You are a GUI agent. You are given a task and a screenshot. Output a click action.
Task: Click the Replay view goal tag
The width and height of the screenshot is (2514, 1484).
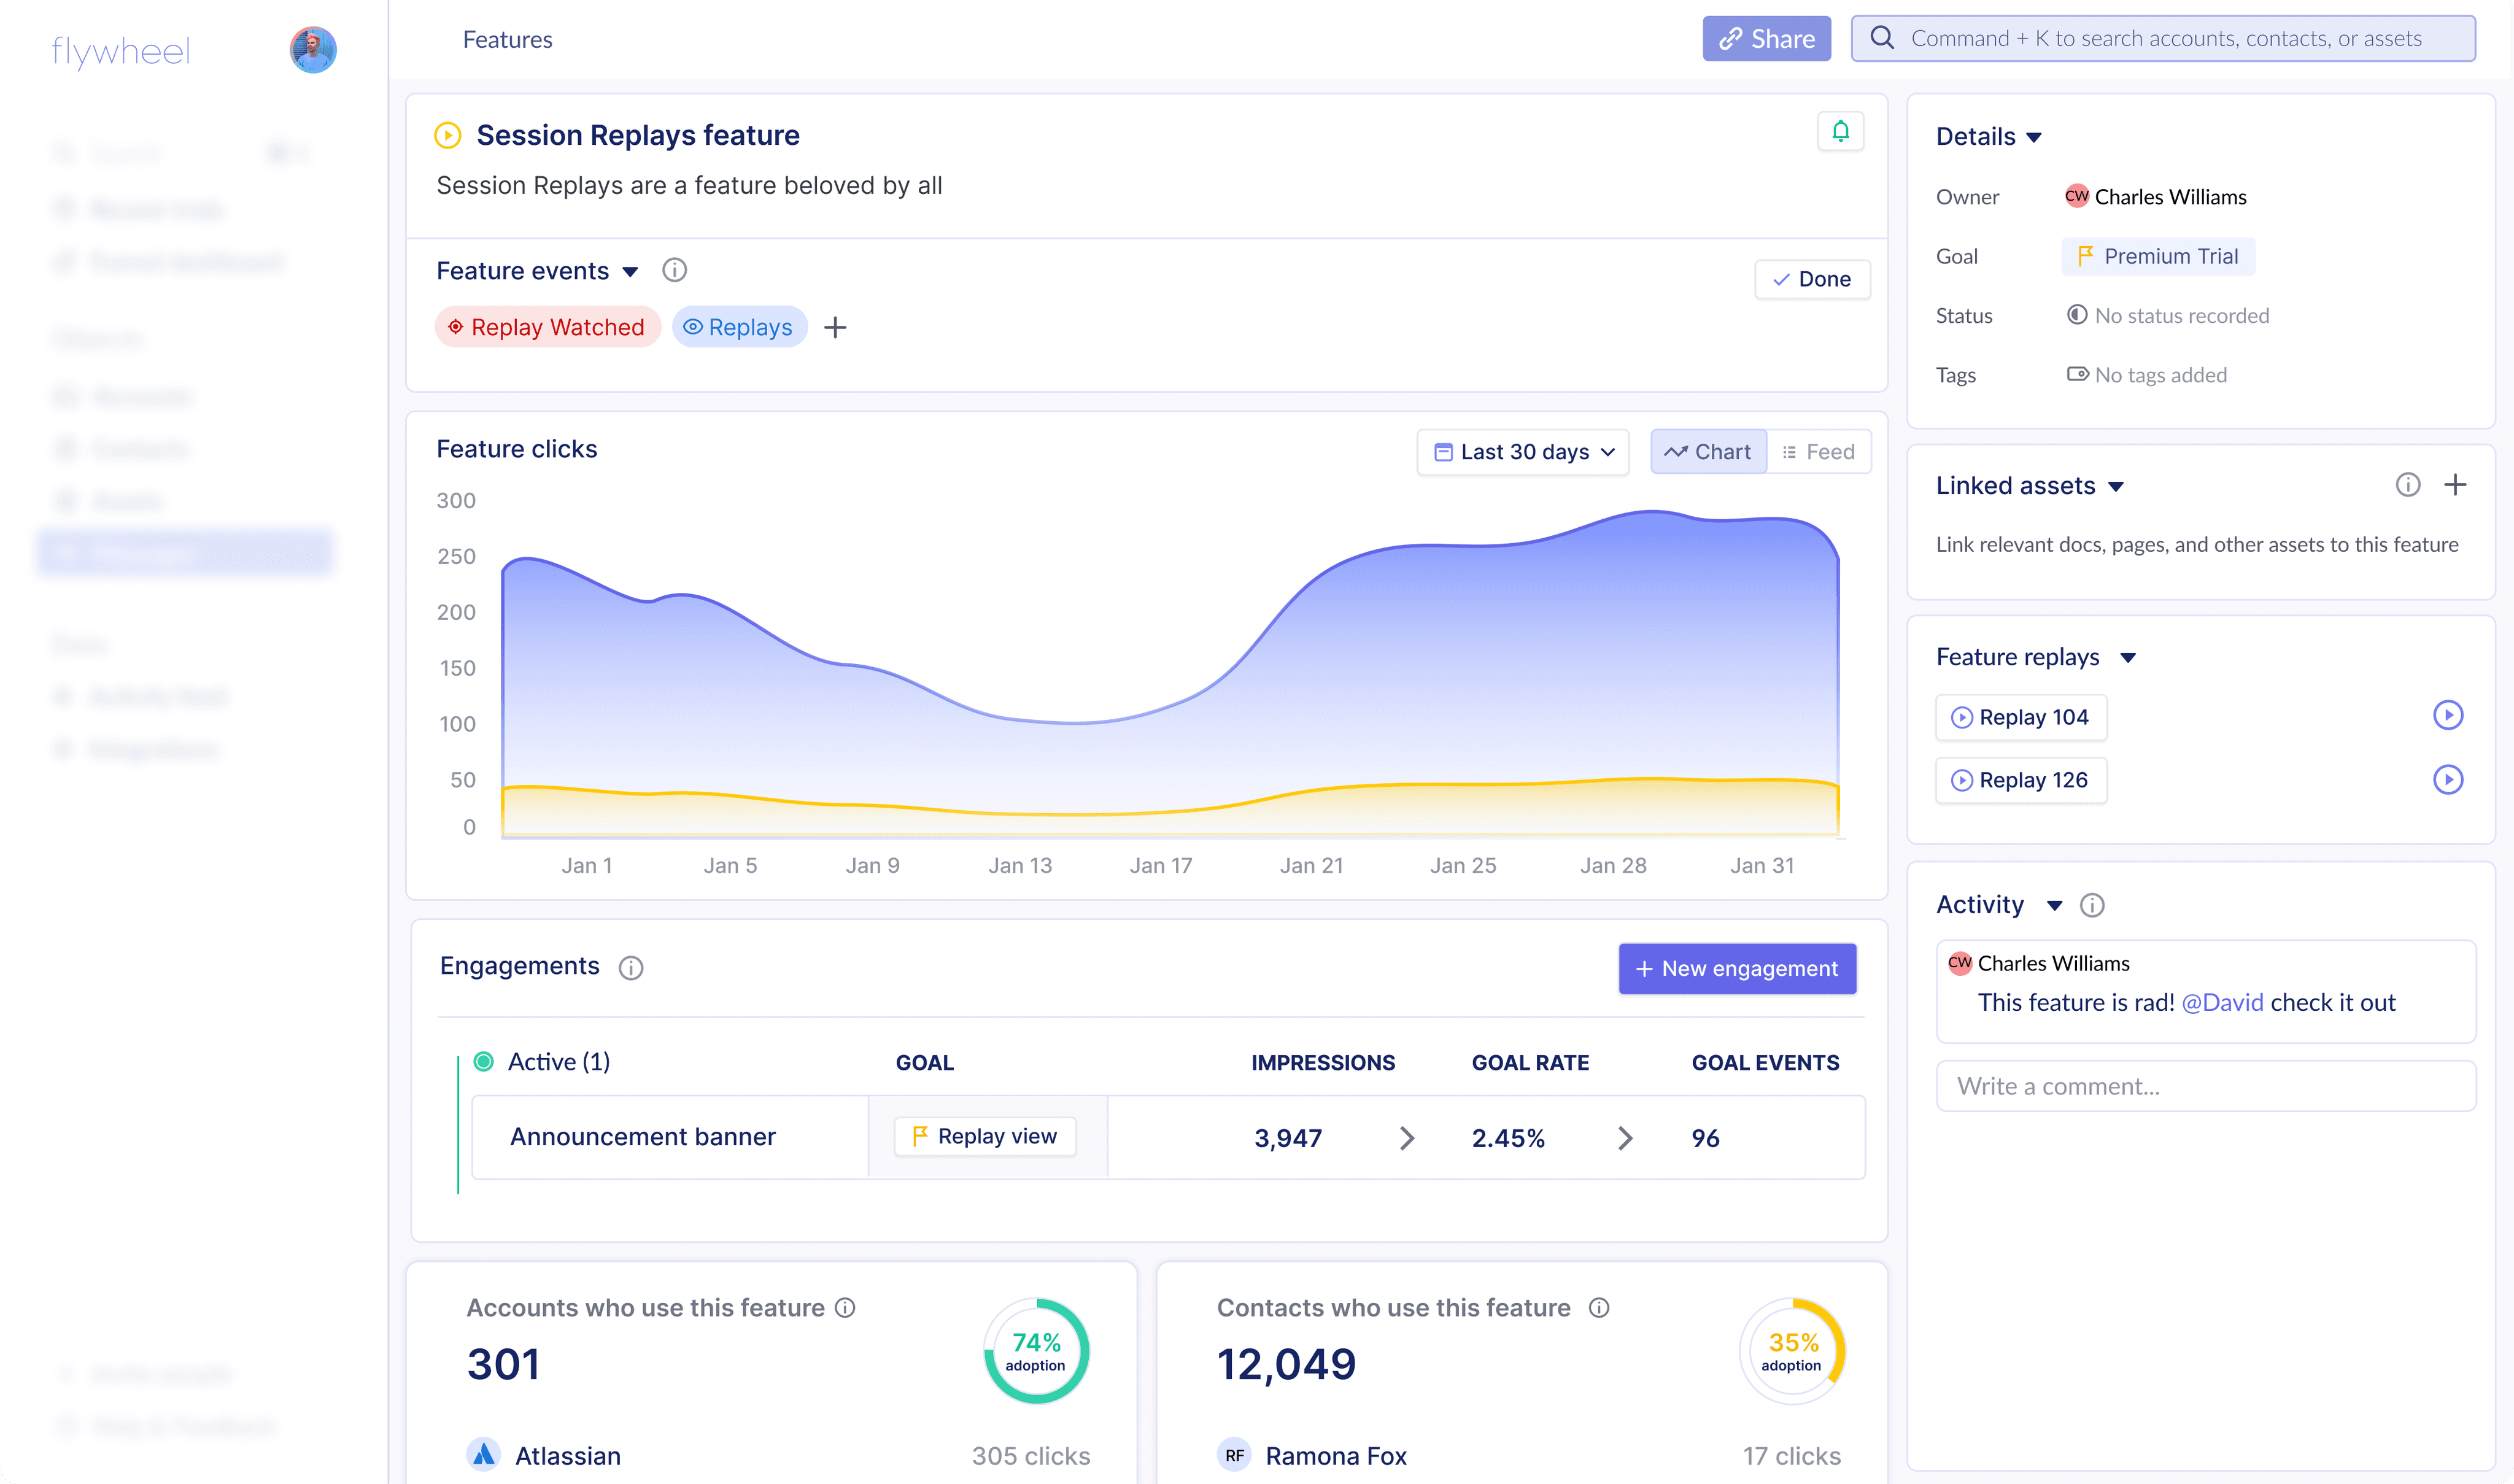click(985, 1136)
